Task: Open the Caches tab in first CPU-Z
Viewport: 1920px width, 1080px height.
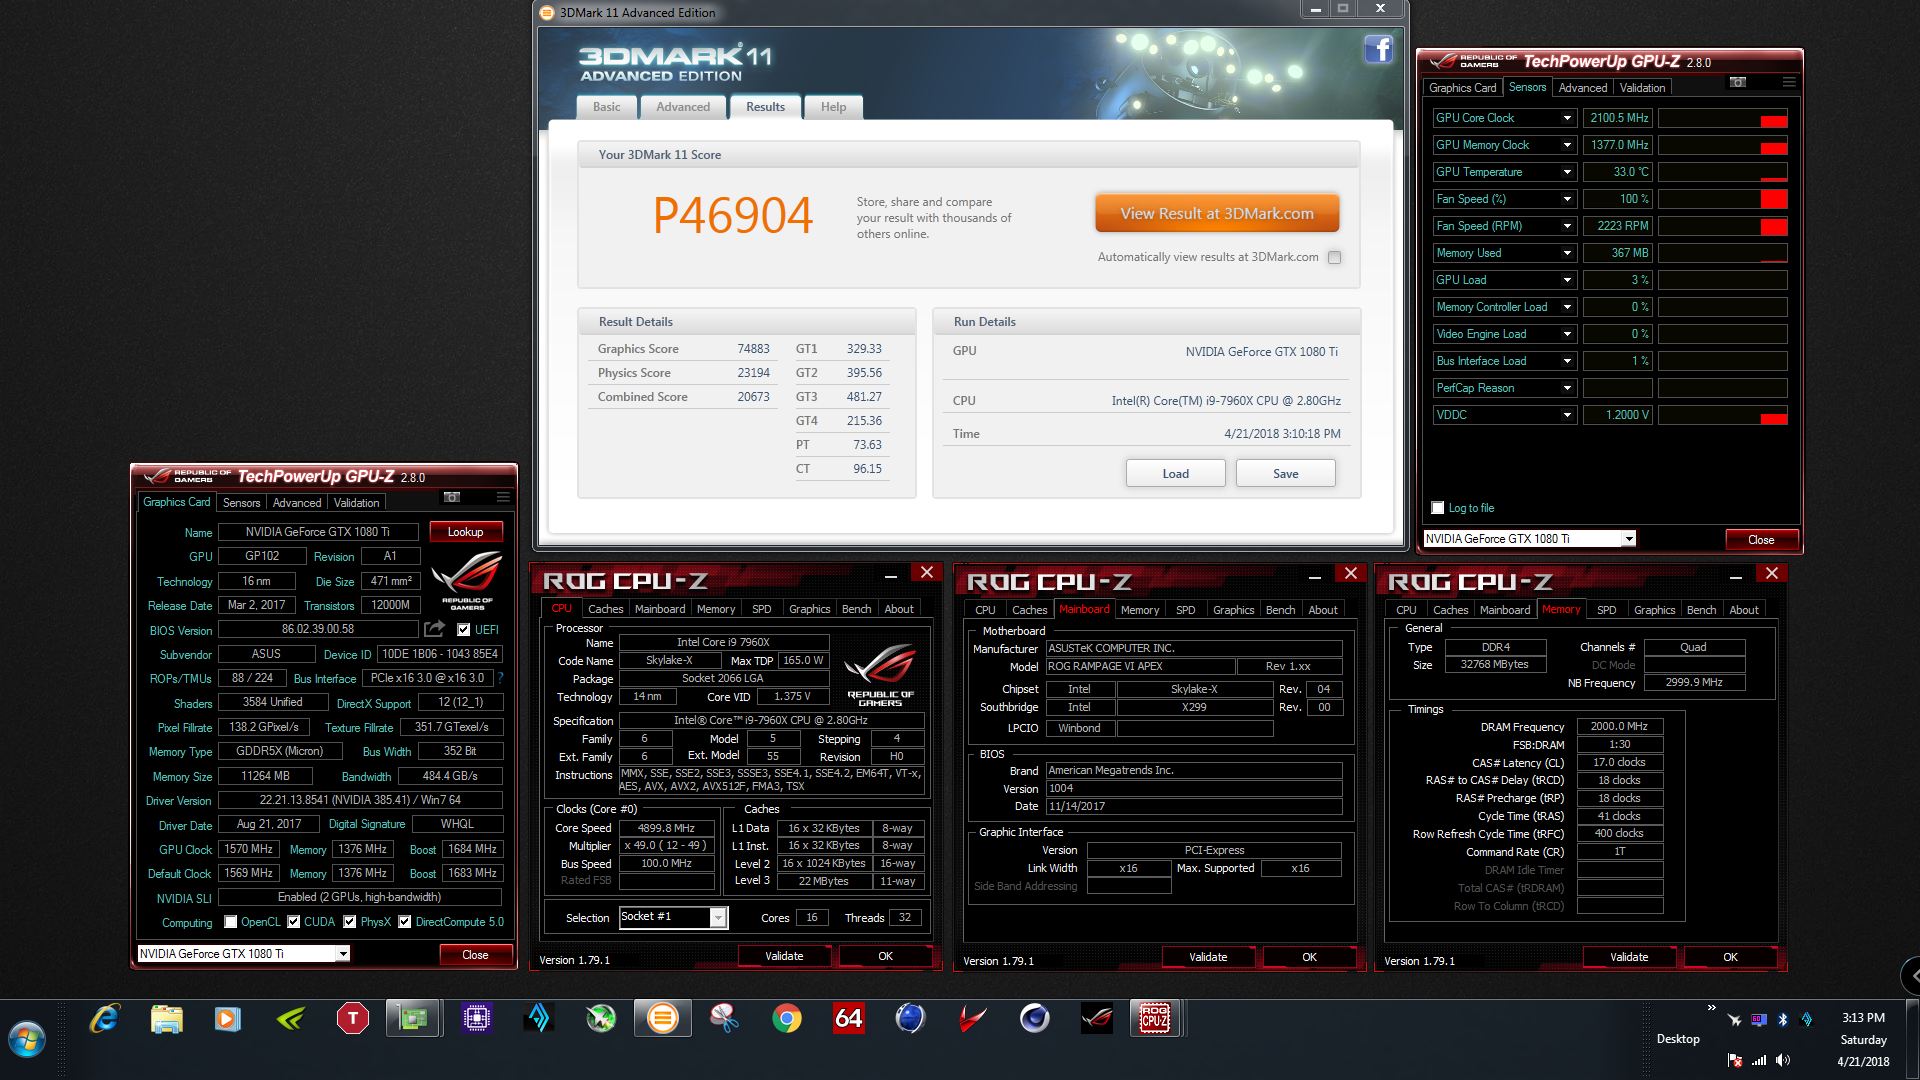Action: (x=605, y=609)
